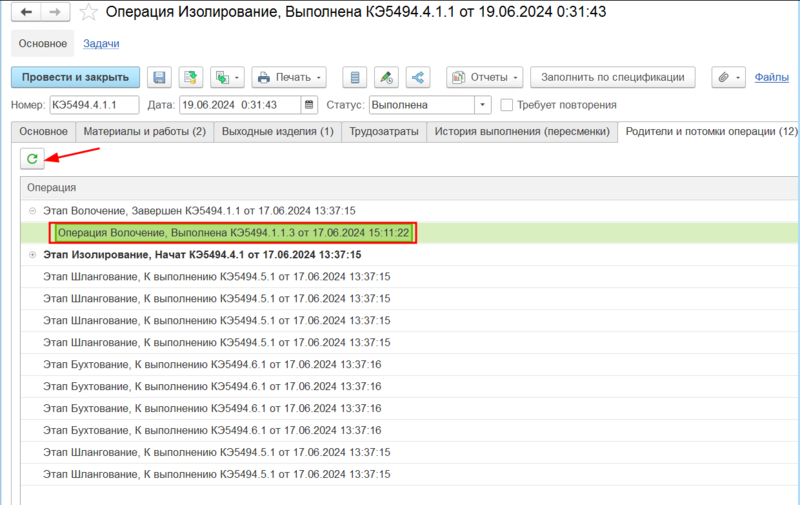Open the structure tree icon in the toolbar

coord(418,78)
